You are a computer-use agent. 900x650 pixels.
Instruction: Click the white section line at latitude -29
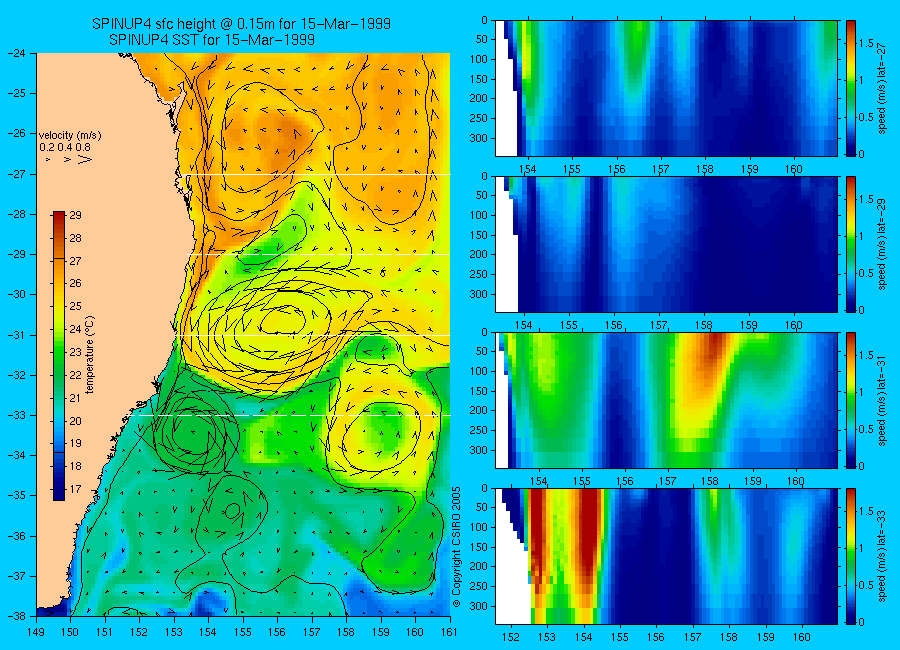pyautogui.click(x=320, y=254)
